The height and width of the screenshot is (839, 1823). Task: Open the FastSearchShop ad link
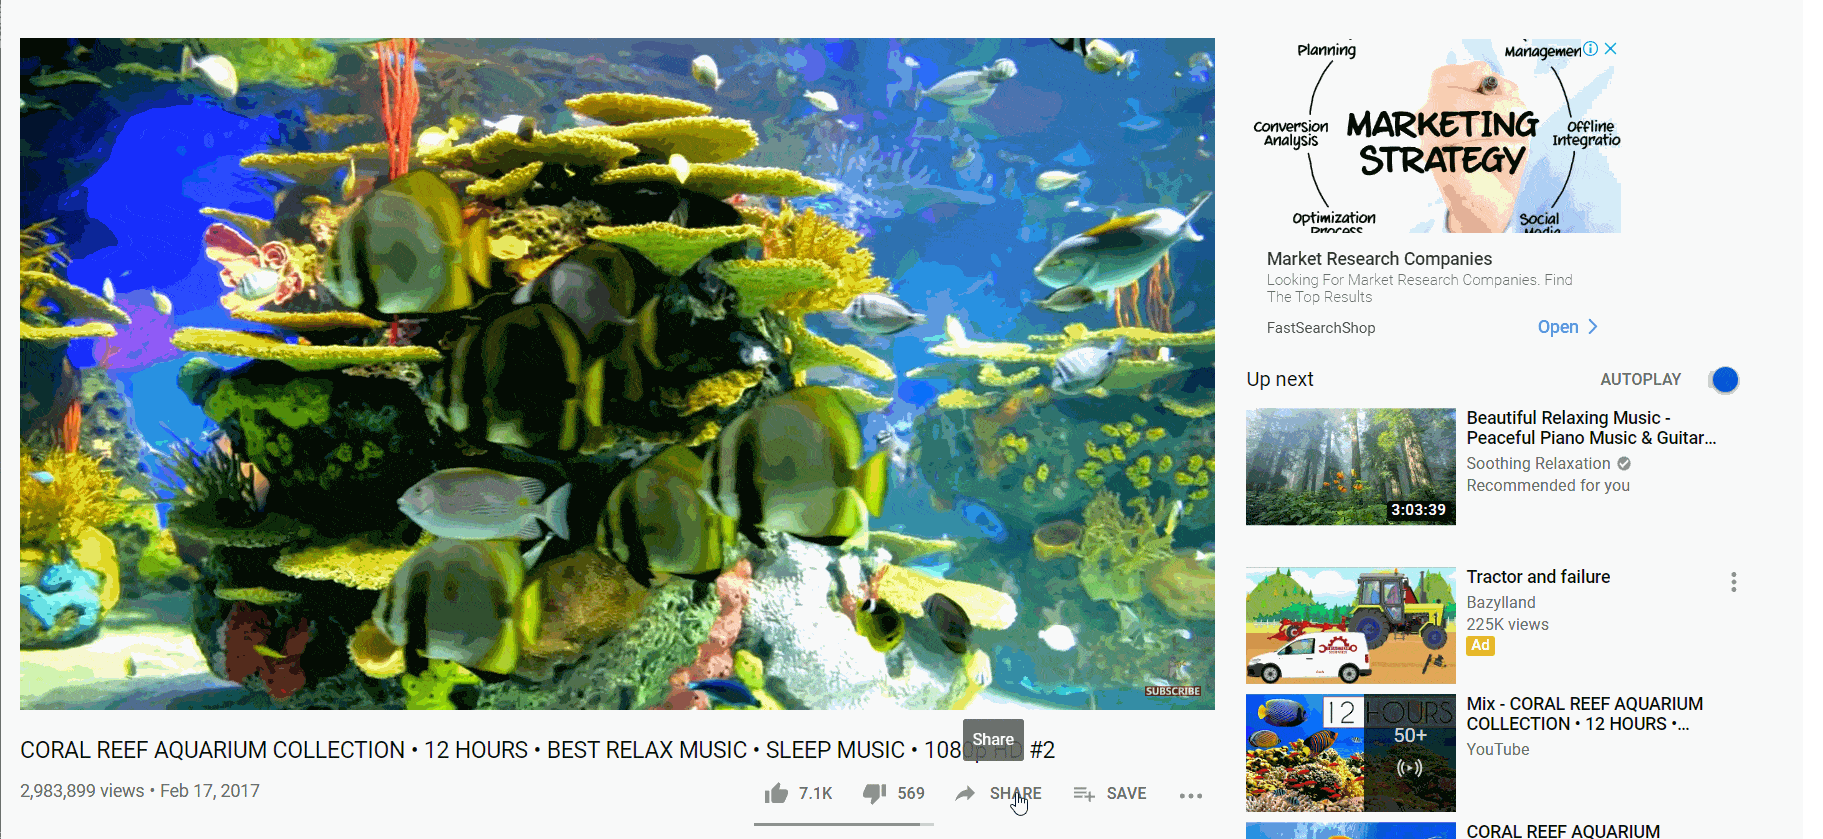coord(1321,328)
